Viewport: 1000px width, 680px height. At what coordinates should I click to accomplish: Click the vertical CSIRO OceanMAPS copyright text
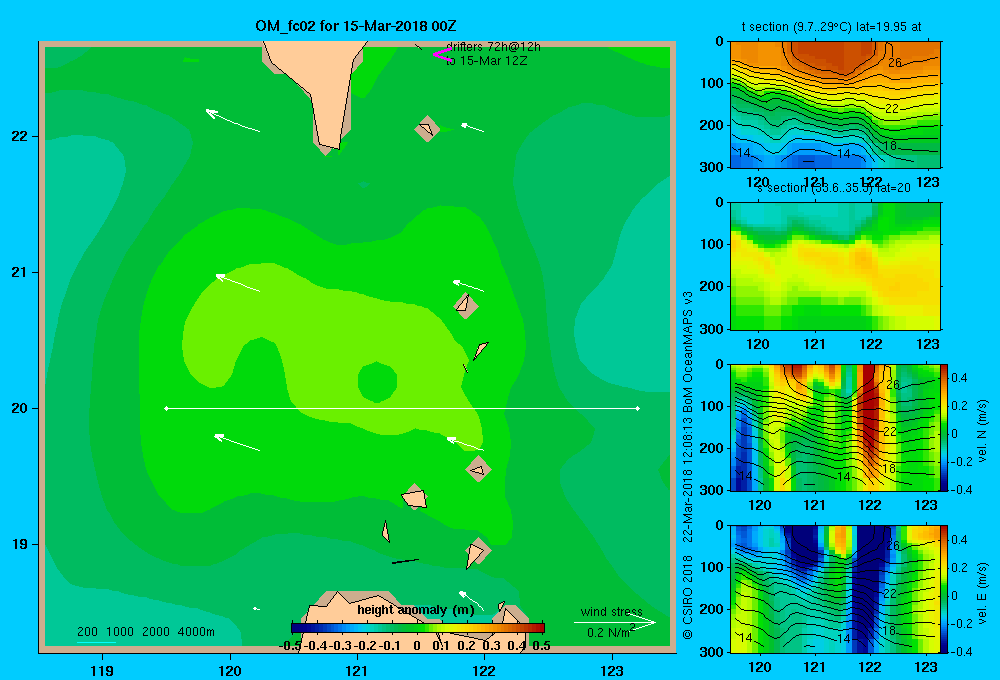tap(688, 466)
